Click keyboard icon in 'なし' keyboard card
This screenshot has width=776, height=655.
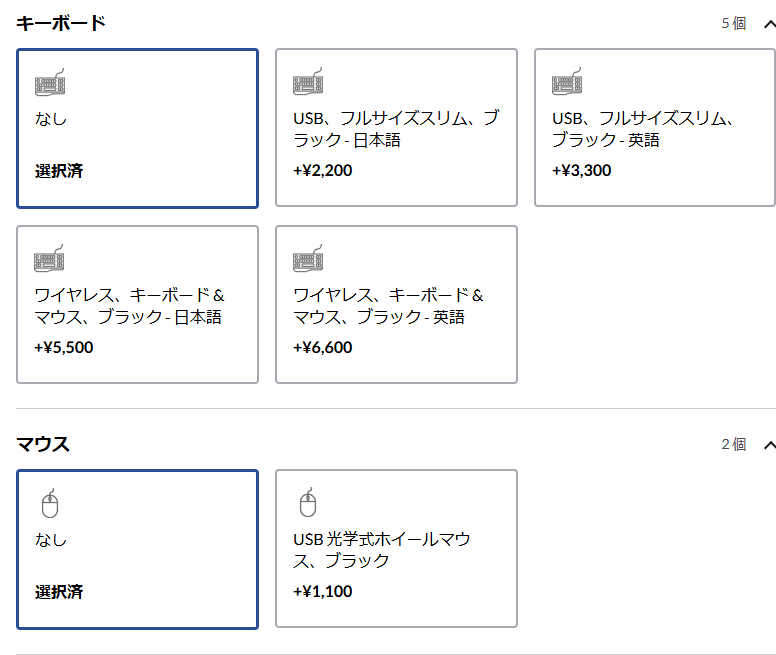pos(50,82)
